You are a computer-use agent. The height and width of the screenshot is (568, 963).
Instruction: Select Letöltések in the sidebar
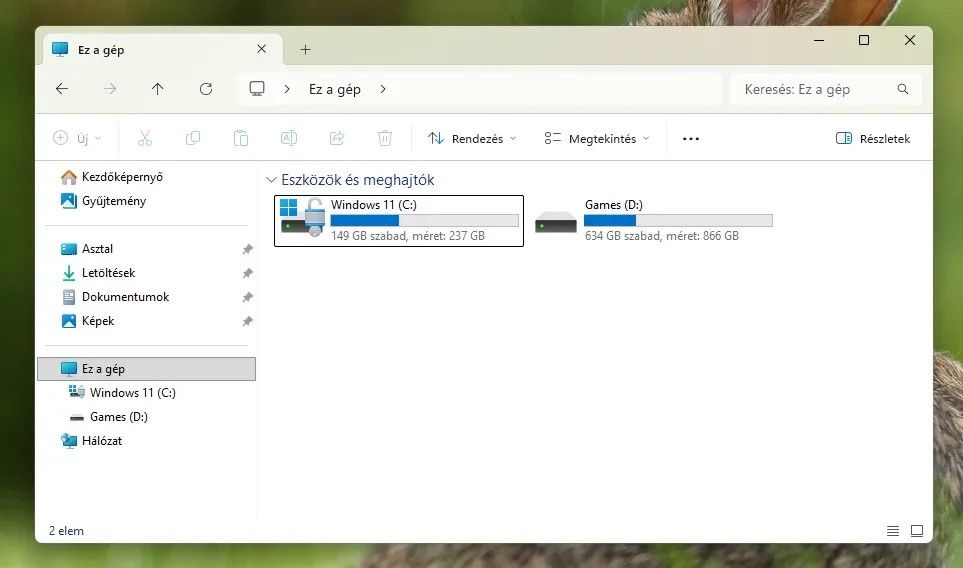(108, 273)
